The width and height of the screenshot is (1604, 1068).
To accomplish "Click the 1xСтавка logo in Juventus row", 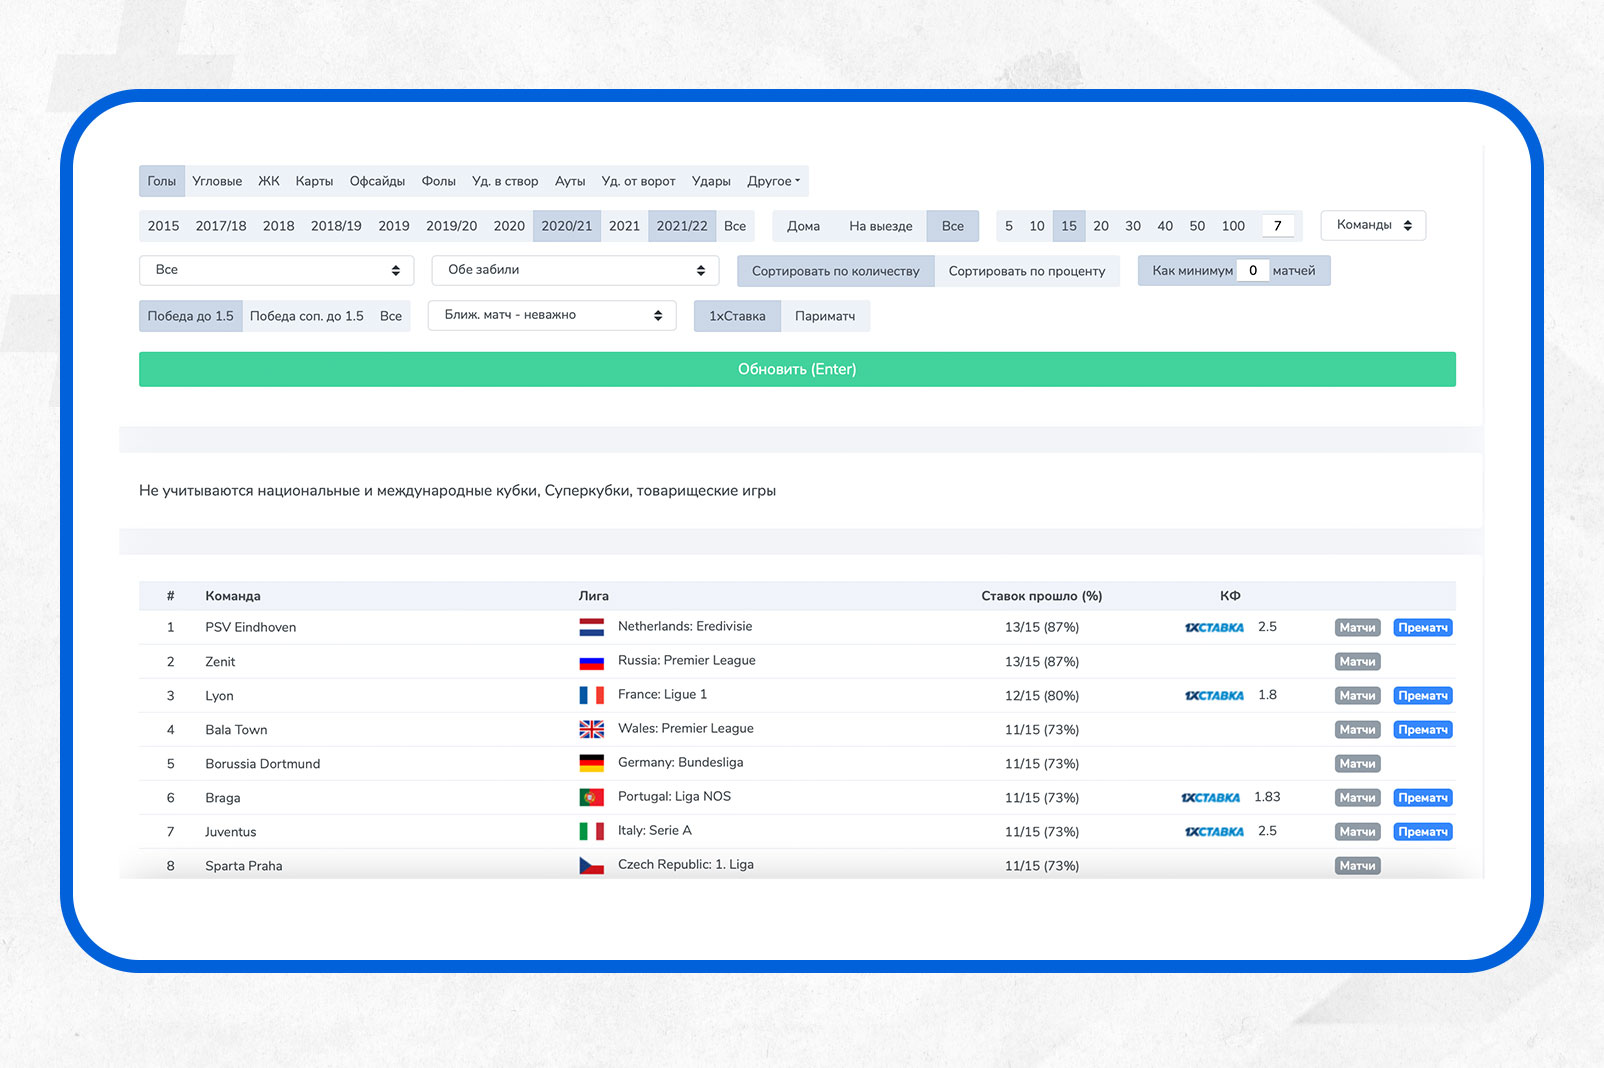I will [1214, 832].
